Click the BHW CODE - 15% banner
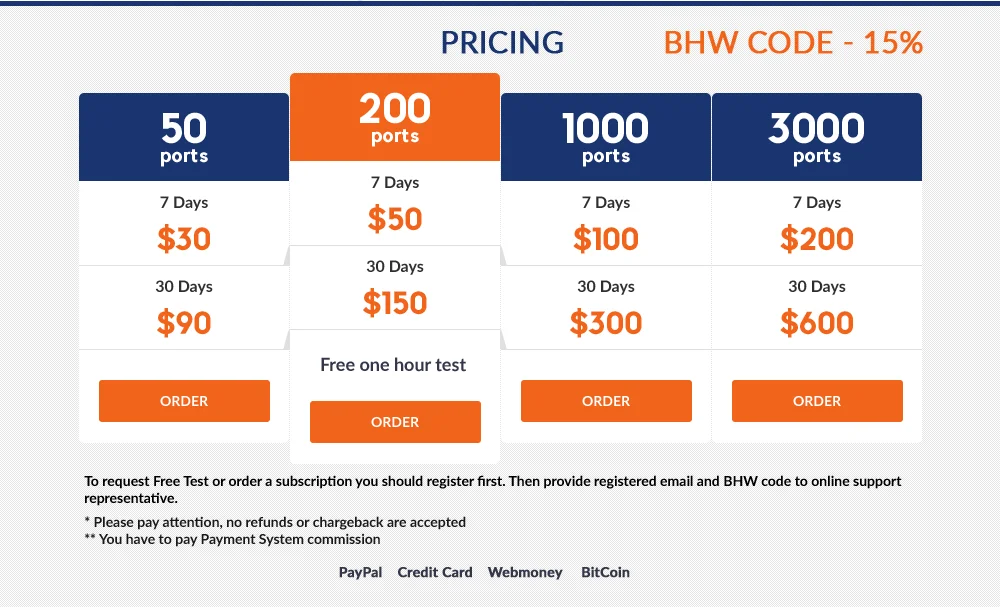 pos(793,43)
